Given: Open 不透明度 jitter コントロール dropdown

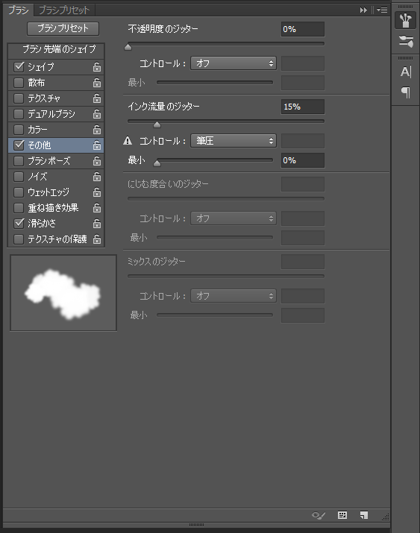Looking at the screenshot, I should [x=233, y=63].
